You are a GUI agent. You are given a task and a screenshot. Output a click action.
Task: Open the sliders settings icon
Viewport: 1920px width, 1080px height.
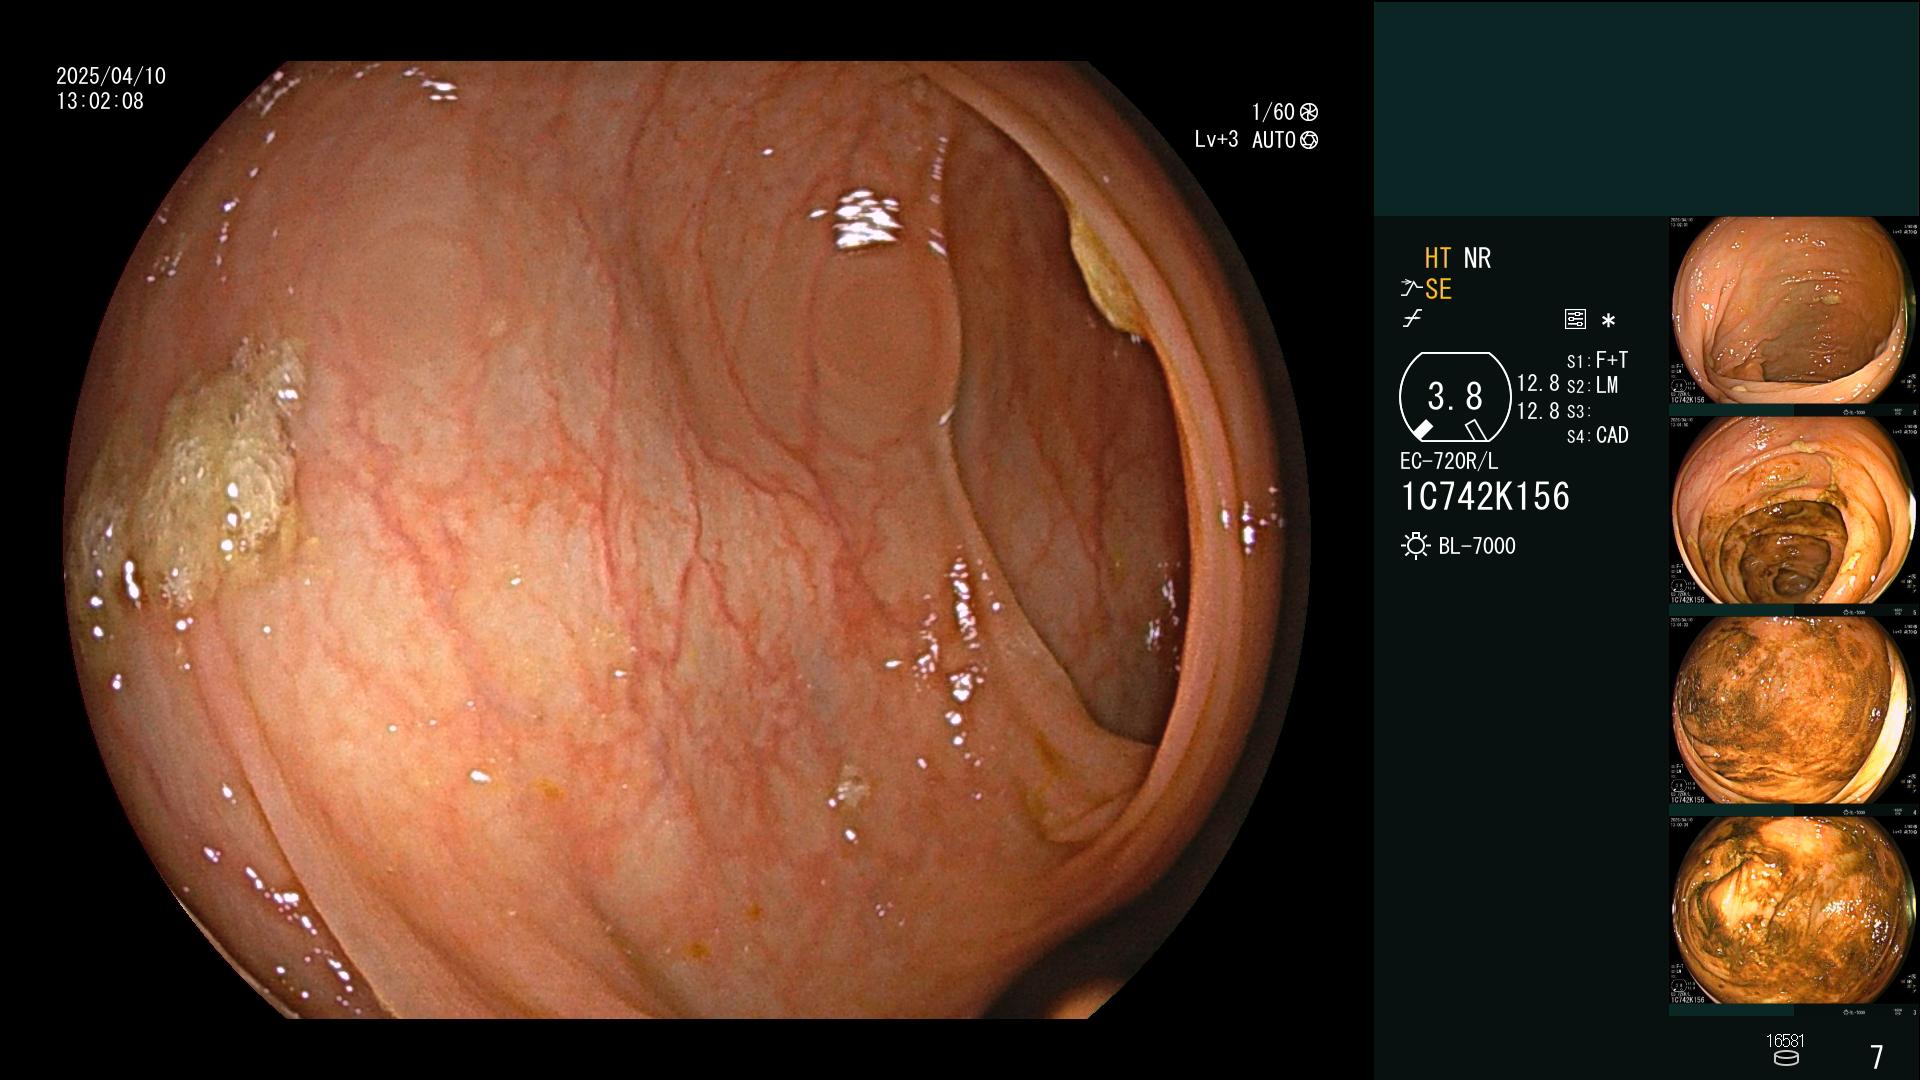click(x=1575, y=319)
